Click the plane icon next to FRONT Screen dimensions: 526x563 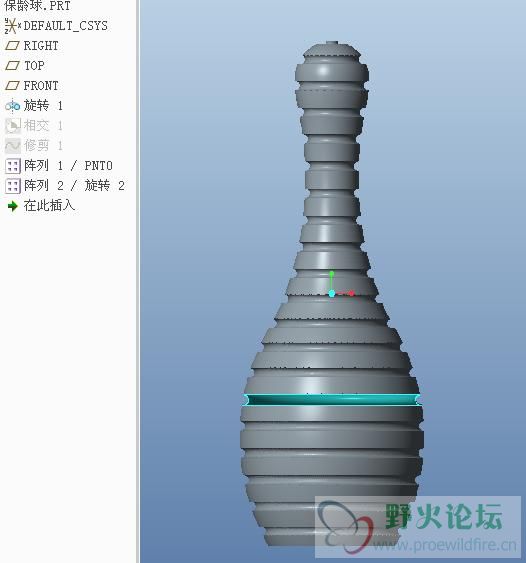(x=12, y=85)
